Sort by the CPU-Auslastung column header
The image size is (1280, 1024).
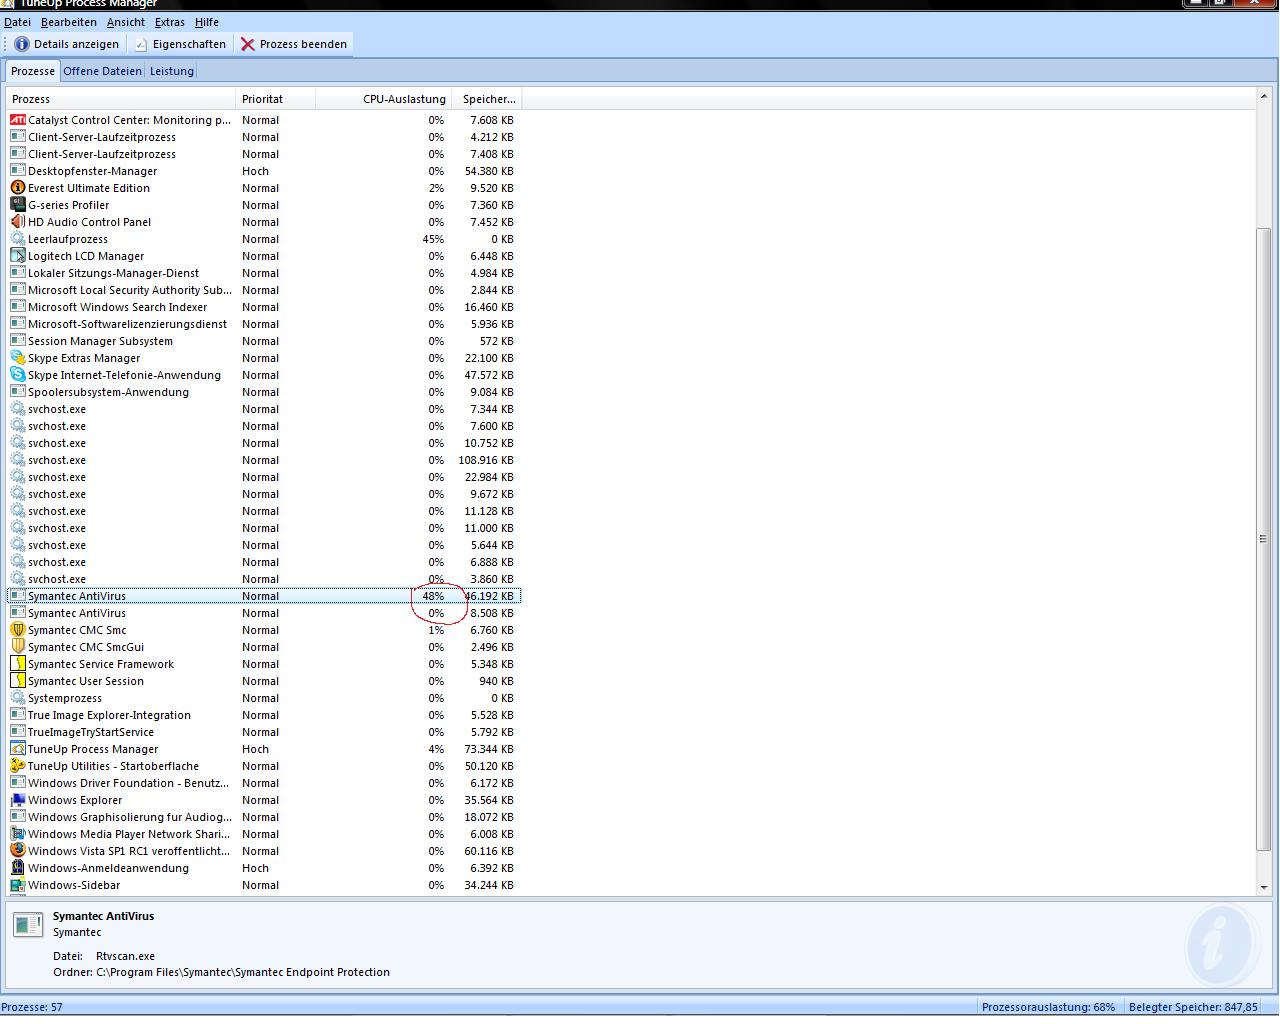tap(385, 99)
